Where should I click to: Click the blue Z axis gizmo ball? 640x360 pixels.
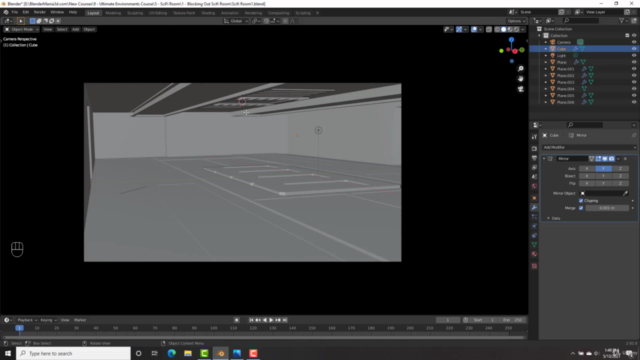[511, 40]
